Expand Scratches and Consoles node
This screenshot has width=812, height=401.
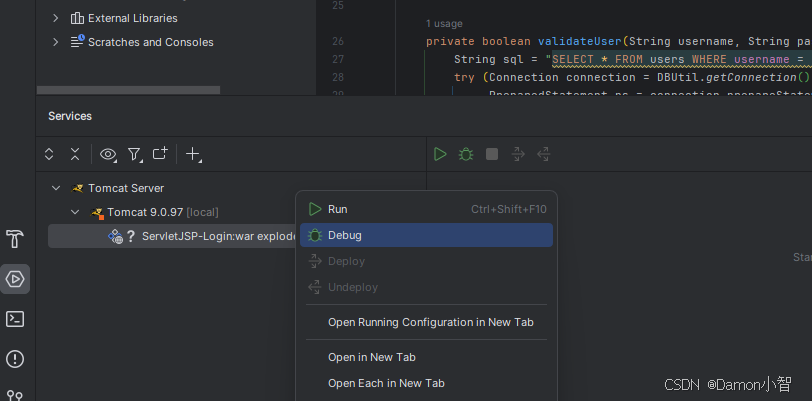(55, 42)
